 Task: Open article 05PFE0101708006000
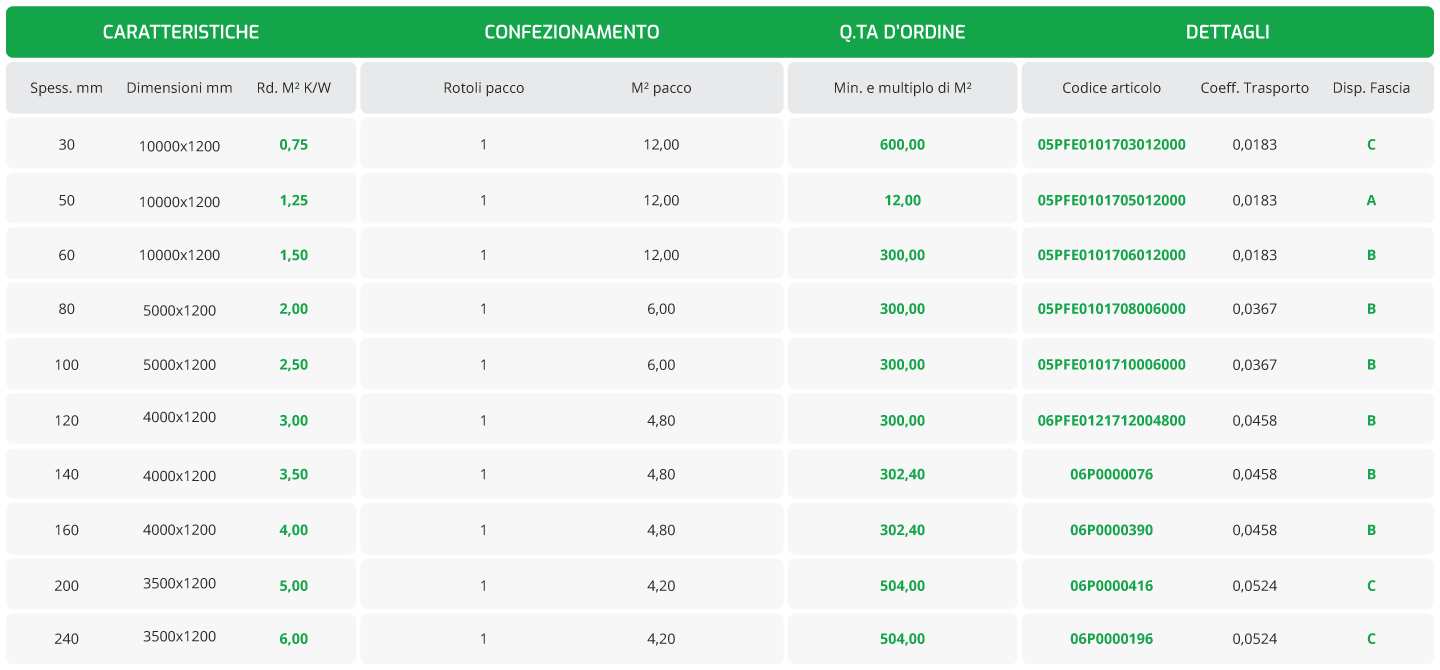pos(1112,309)
